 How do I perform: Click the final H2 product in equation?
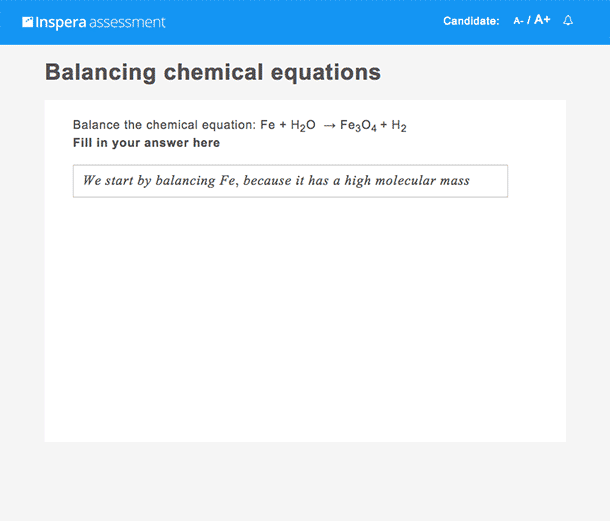pyautogui.click(x=399, y=126)
